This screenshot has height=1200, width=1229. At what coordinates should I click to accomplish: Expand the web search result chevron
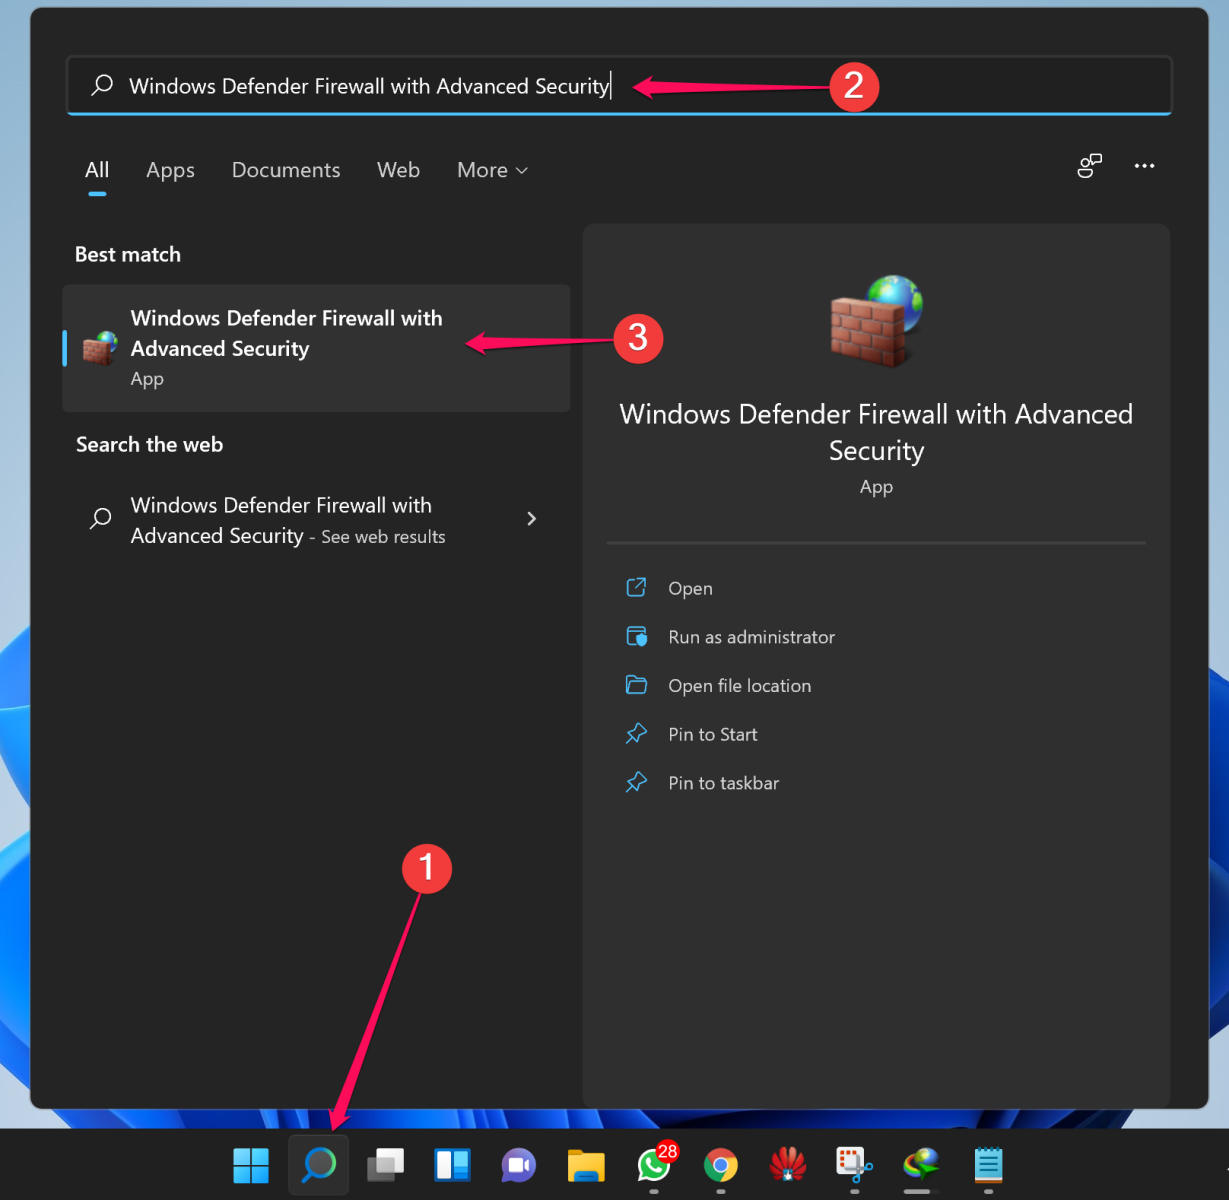click(x=531, y=519)
